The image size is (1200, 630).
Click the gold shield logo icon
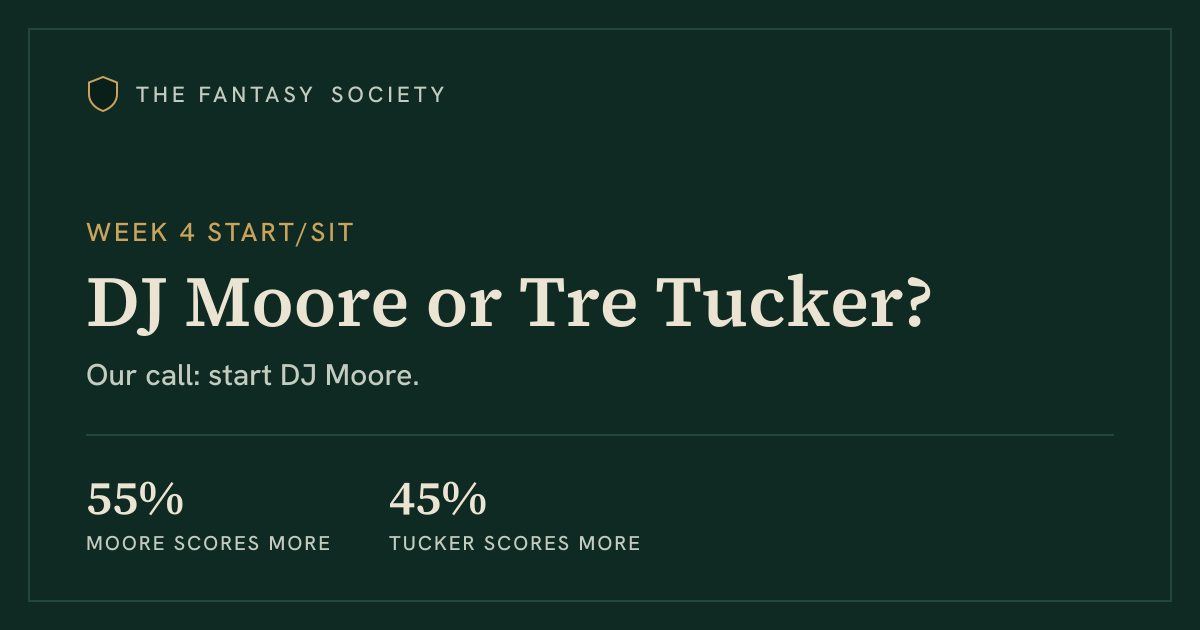click(x=103, y=94)
